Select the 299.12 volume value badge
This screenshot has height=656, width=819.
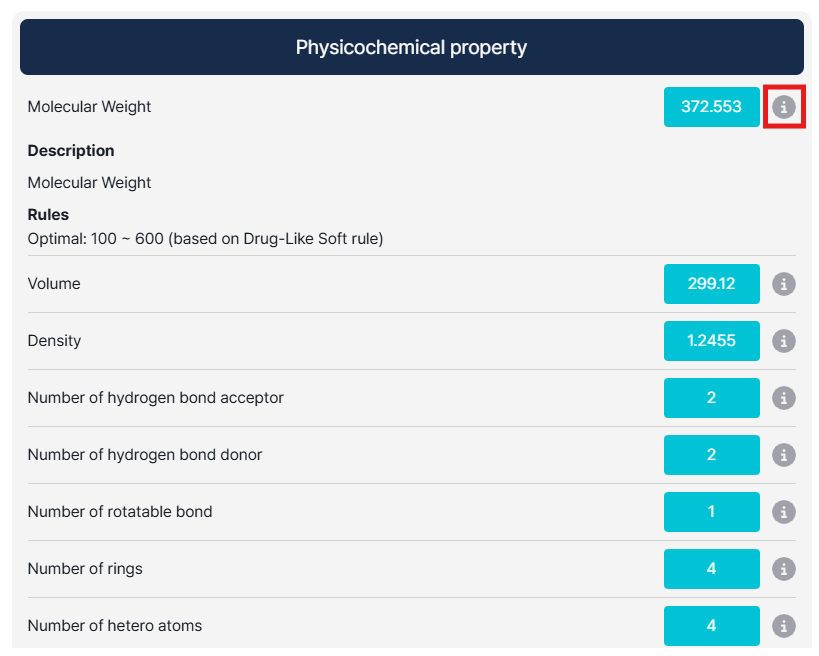click(711, 284)
